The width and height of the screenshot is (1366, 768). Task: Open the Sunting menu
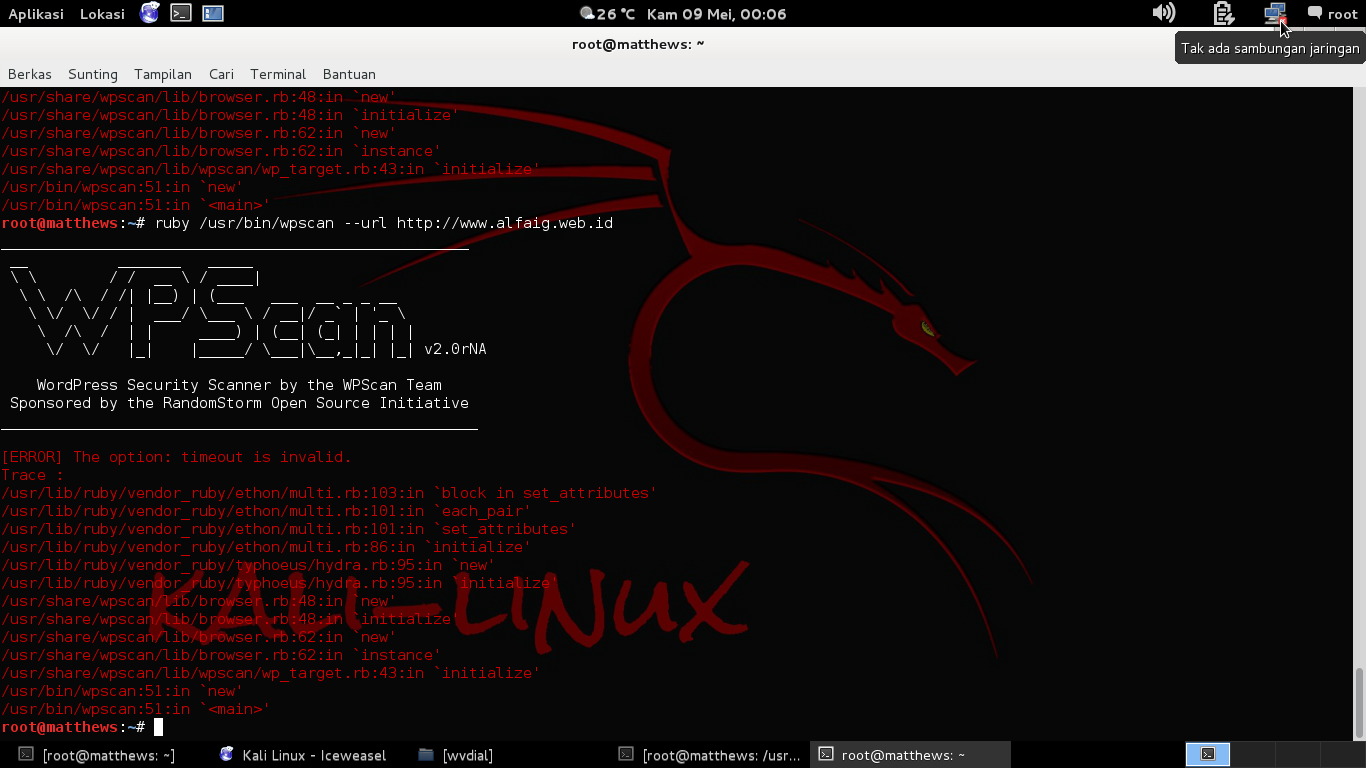(x=93, y=74)
